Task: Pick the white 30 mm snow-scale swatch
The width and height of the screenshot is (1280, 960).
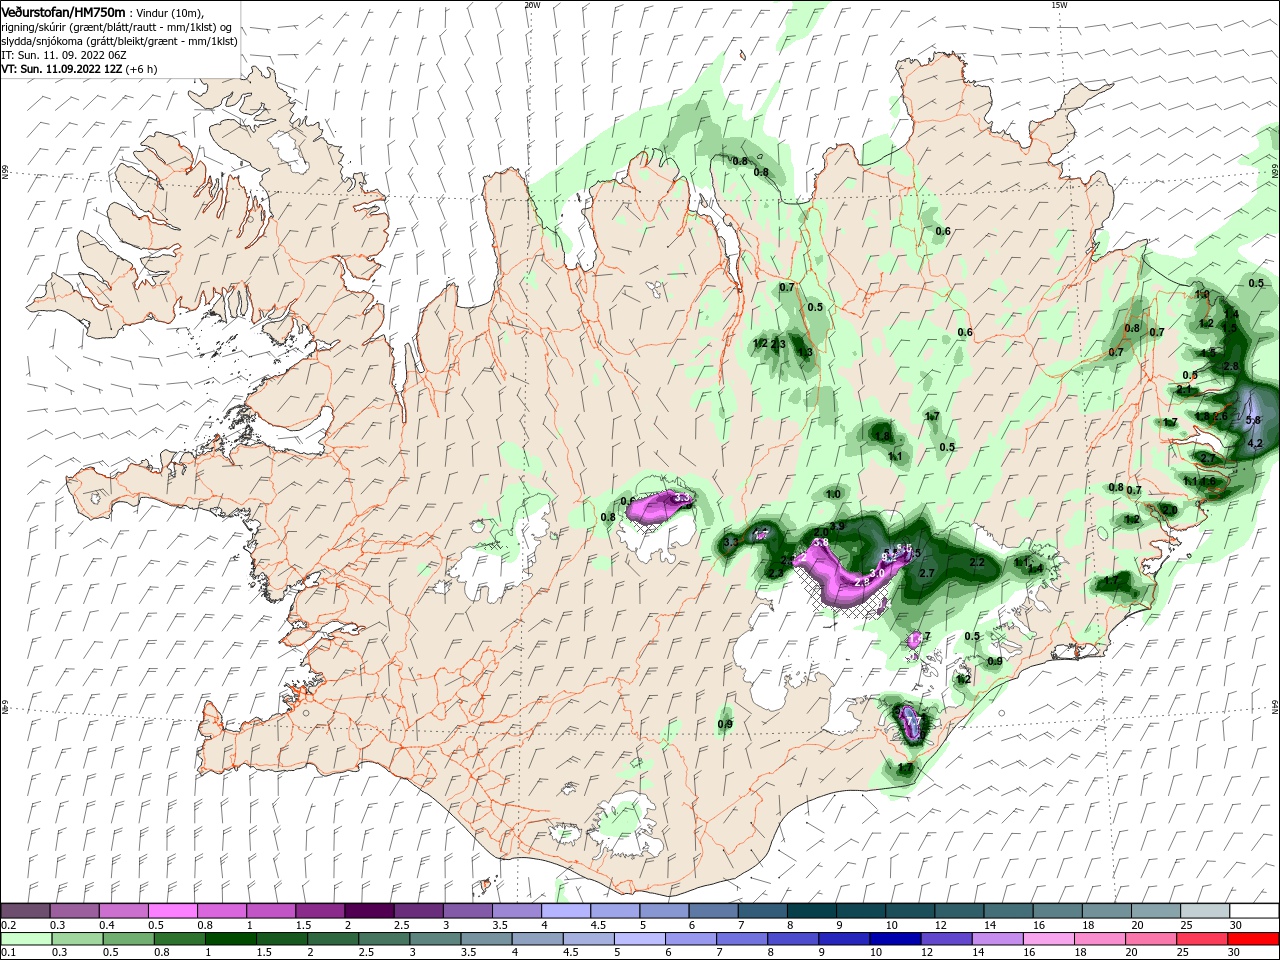Action: coord(1254,911)
